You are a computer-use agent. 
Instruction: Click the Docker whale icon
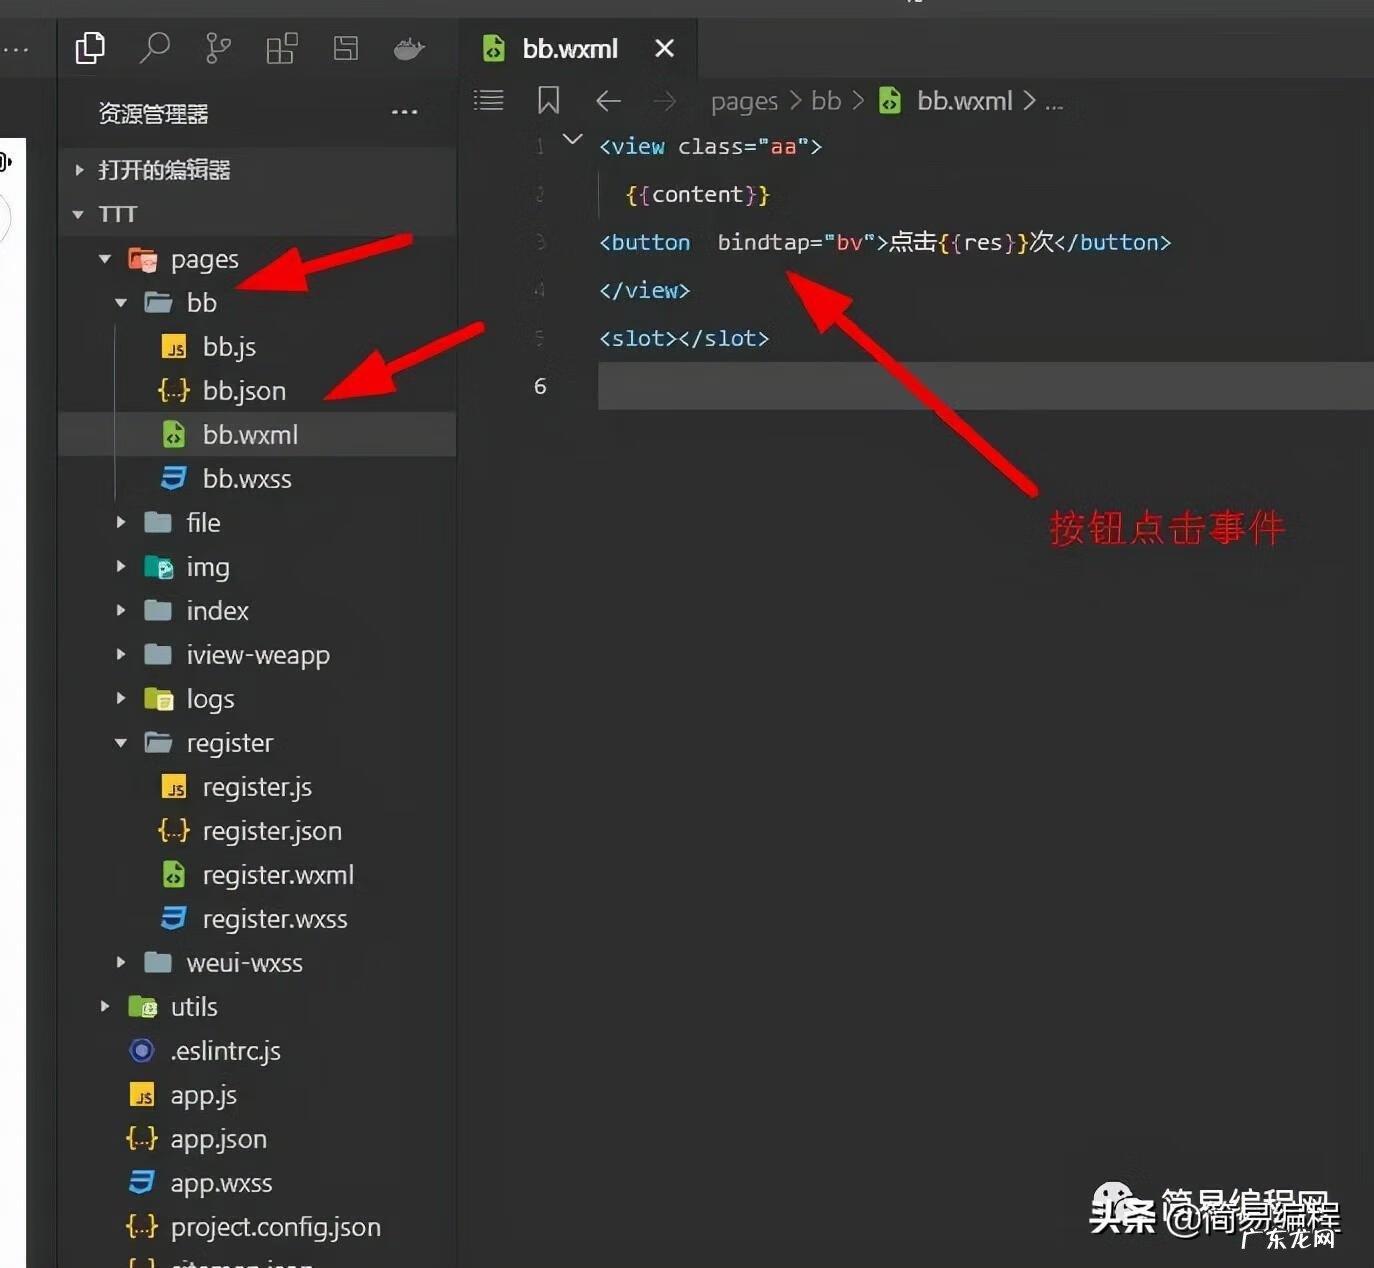(x=408, y=48)
